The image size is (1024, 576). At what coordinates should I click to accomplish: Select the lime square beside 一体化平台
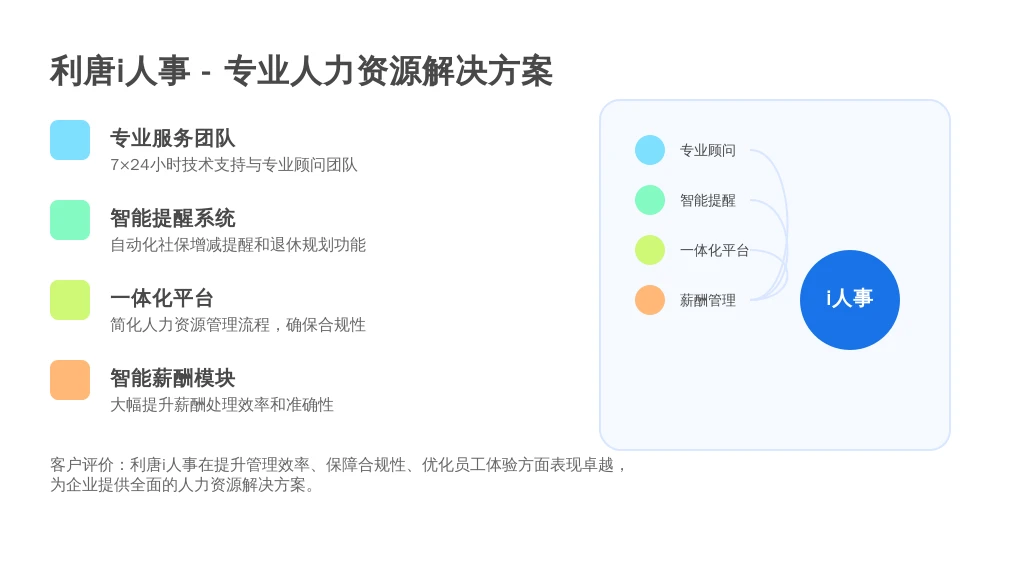coord(70,300)
